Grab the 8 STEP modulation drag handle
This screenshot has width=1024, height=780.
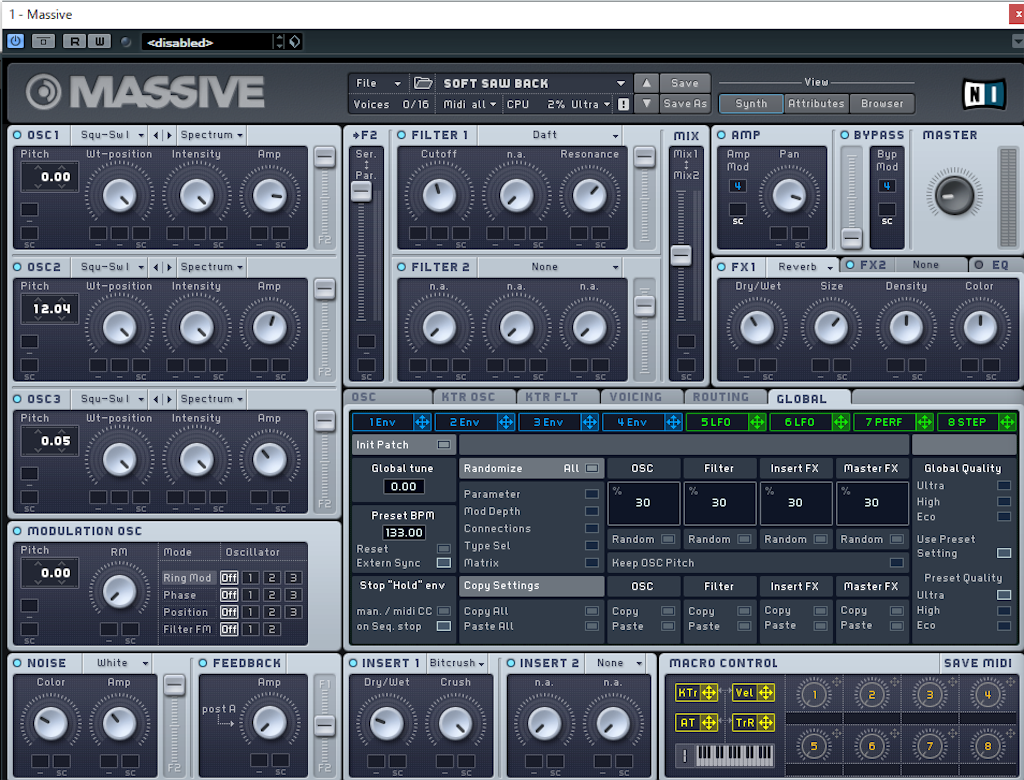point(1008,422)
